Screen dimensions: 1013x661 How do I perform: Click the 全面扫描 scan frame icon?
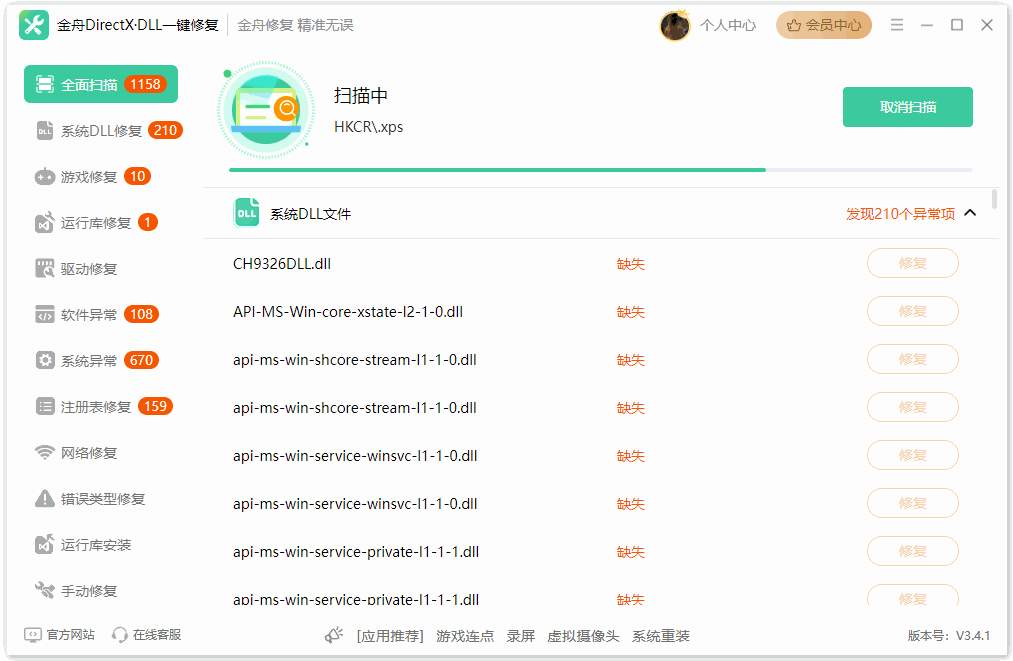(45, 84)
